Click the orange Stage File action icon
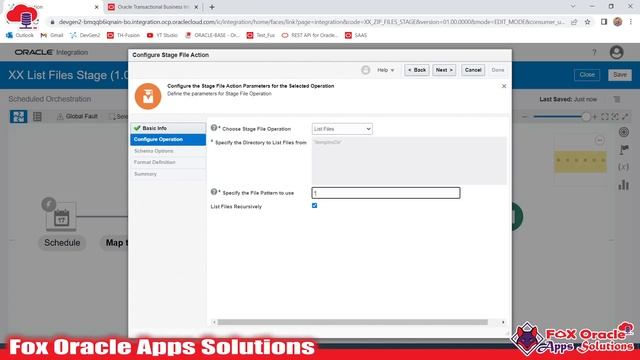Screen dimensions: 640x360 click(x=148, y=96)
